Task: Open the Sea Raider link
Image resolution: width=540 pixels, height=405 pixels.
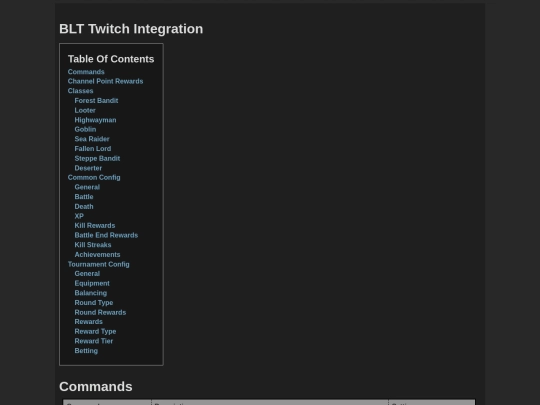Action: tap(92, 139)
